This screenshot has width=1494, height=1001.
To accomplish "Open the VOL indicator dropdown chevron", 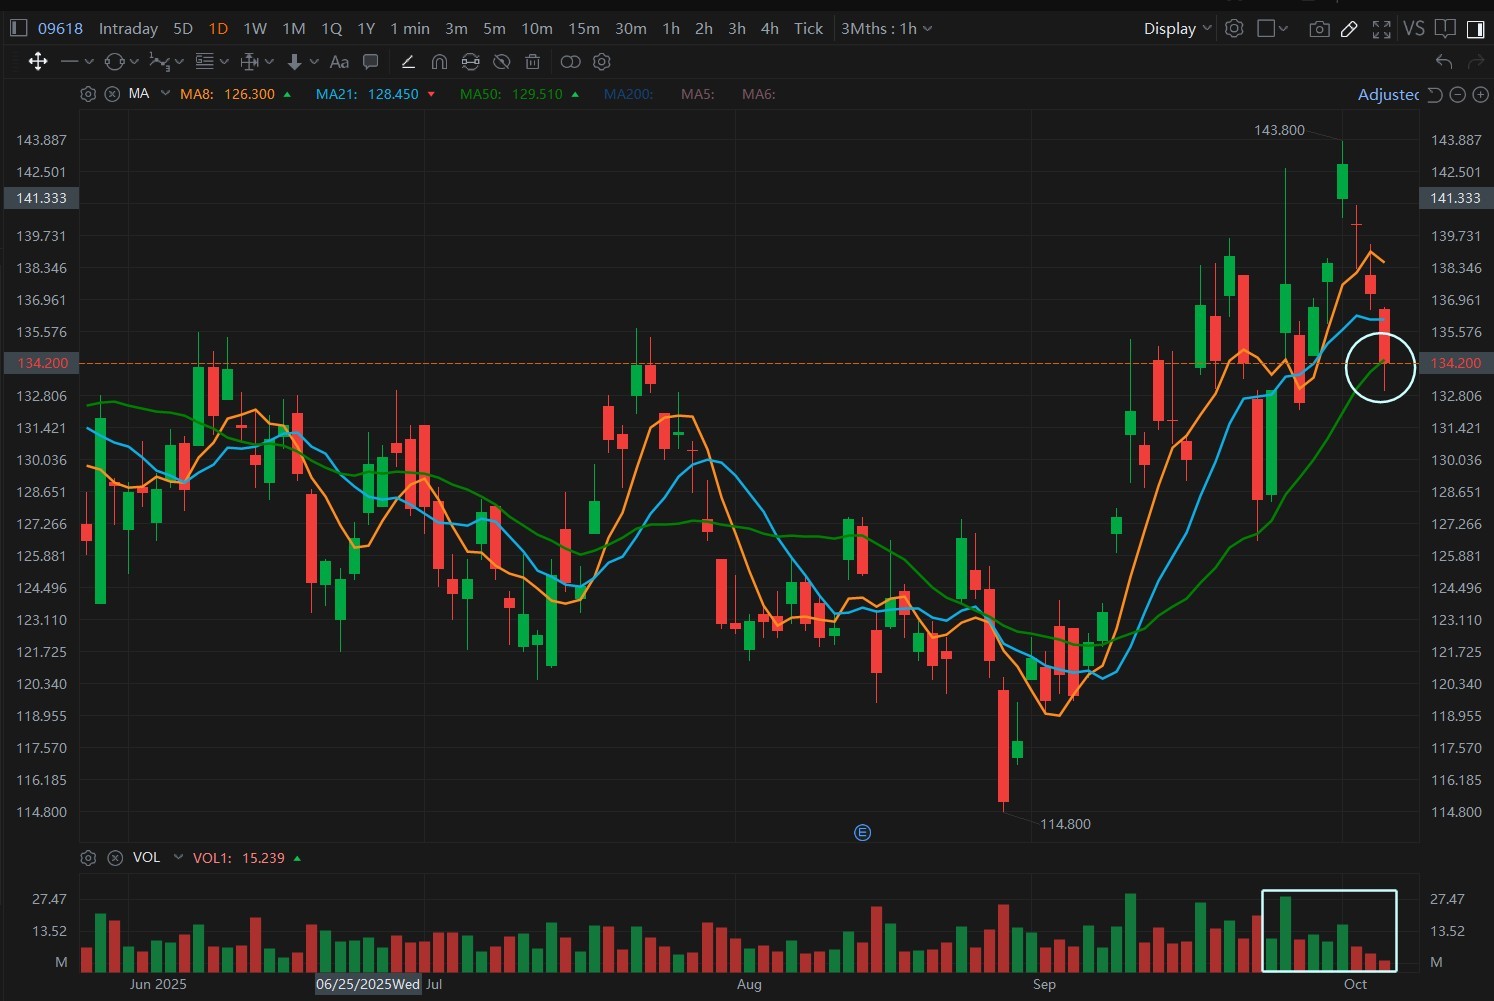I will pyautogui.click(x=178, y=858).
